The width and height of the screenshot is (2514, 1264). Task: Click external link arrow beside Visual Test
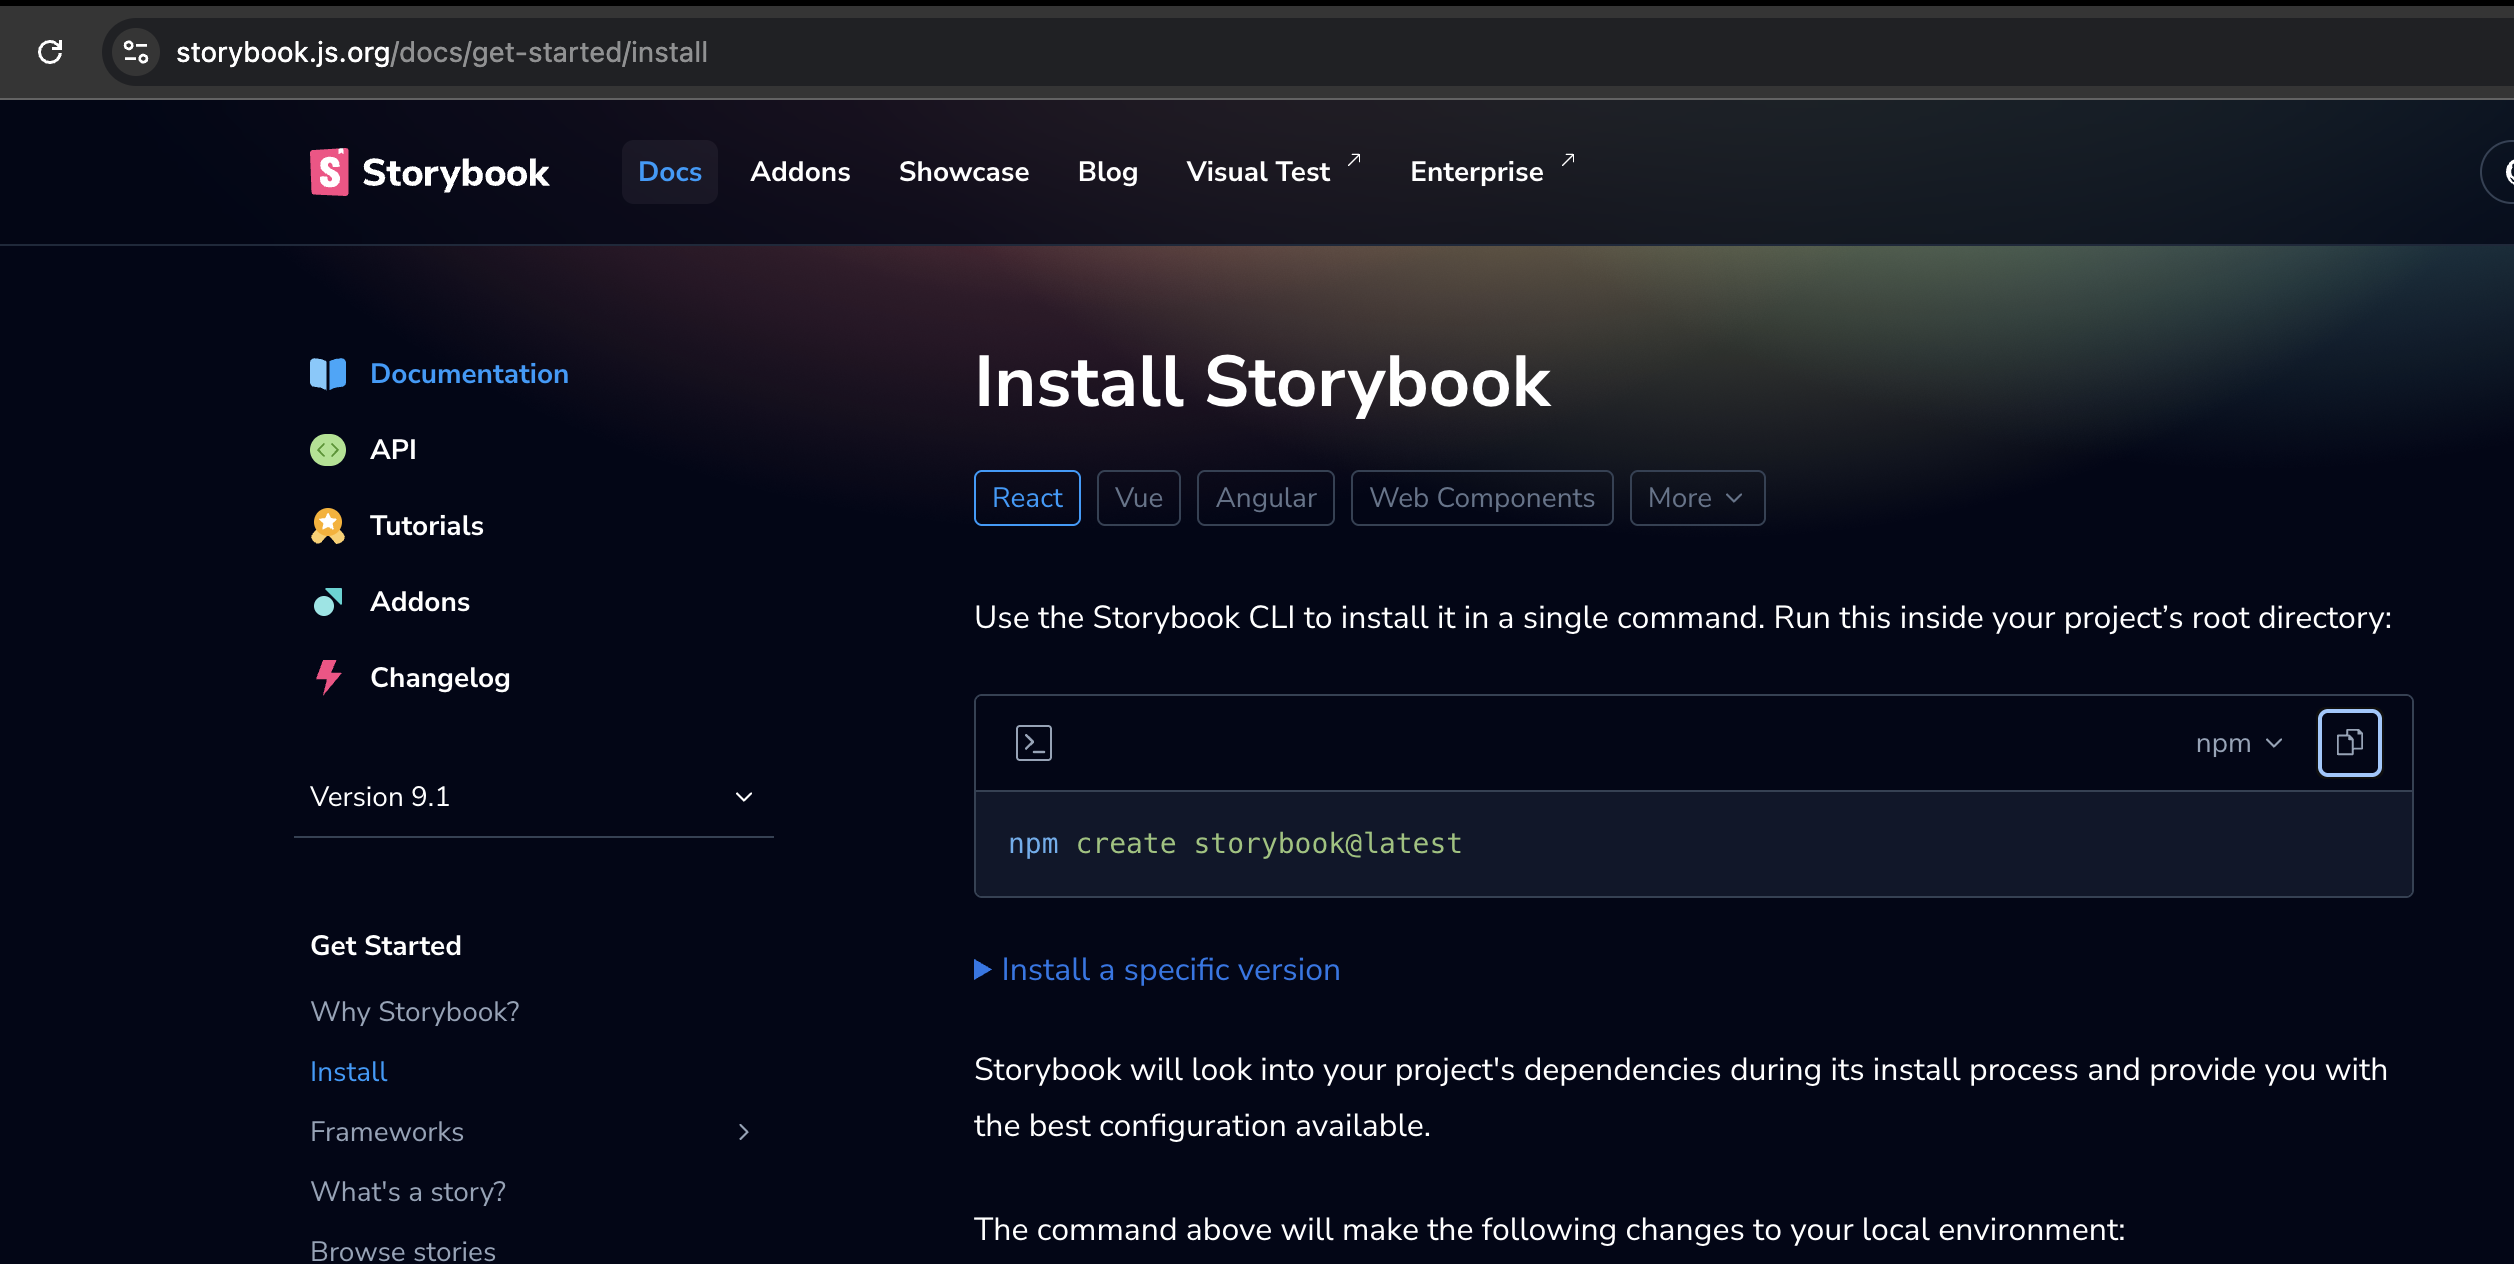[x=1354, y=160]
